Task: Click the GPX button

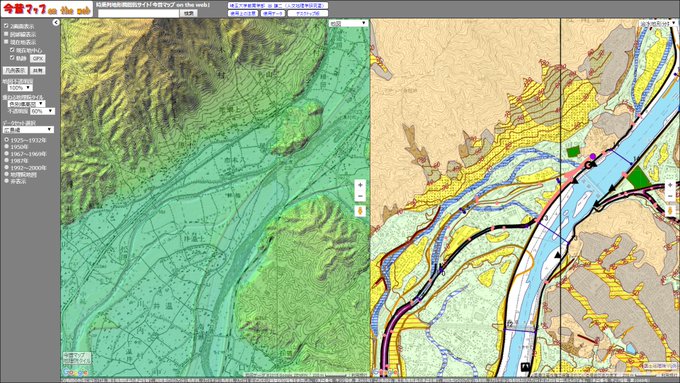Action: [38, 58]
